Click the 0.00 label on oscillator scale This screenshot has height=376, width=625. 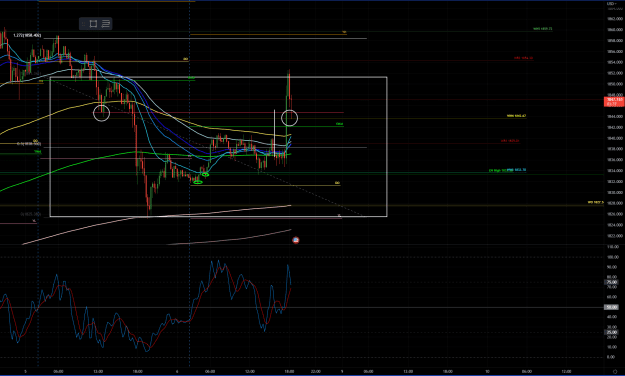point(611,357)
